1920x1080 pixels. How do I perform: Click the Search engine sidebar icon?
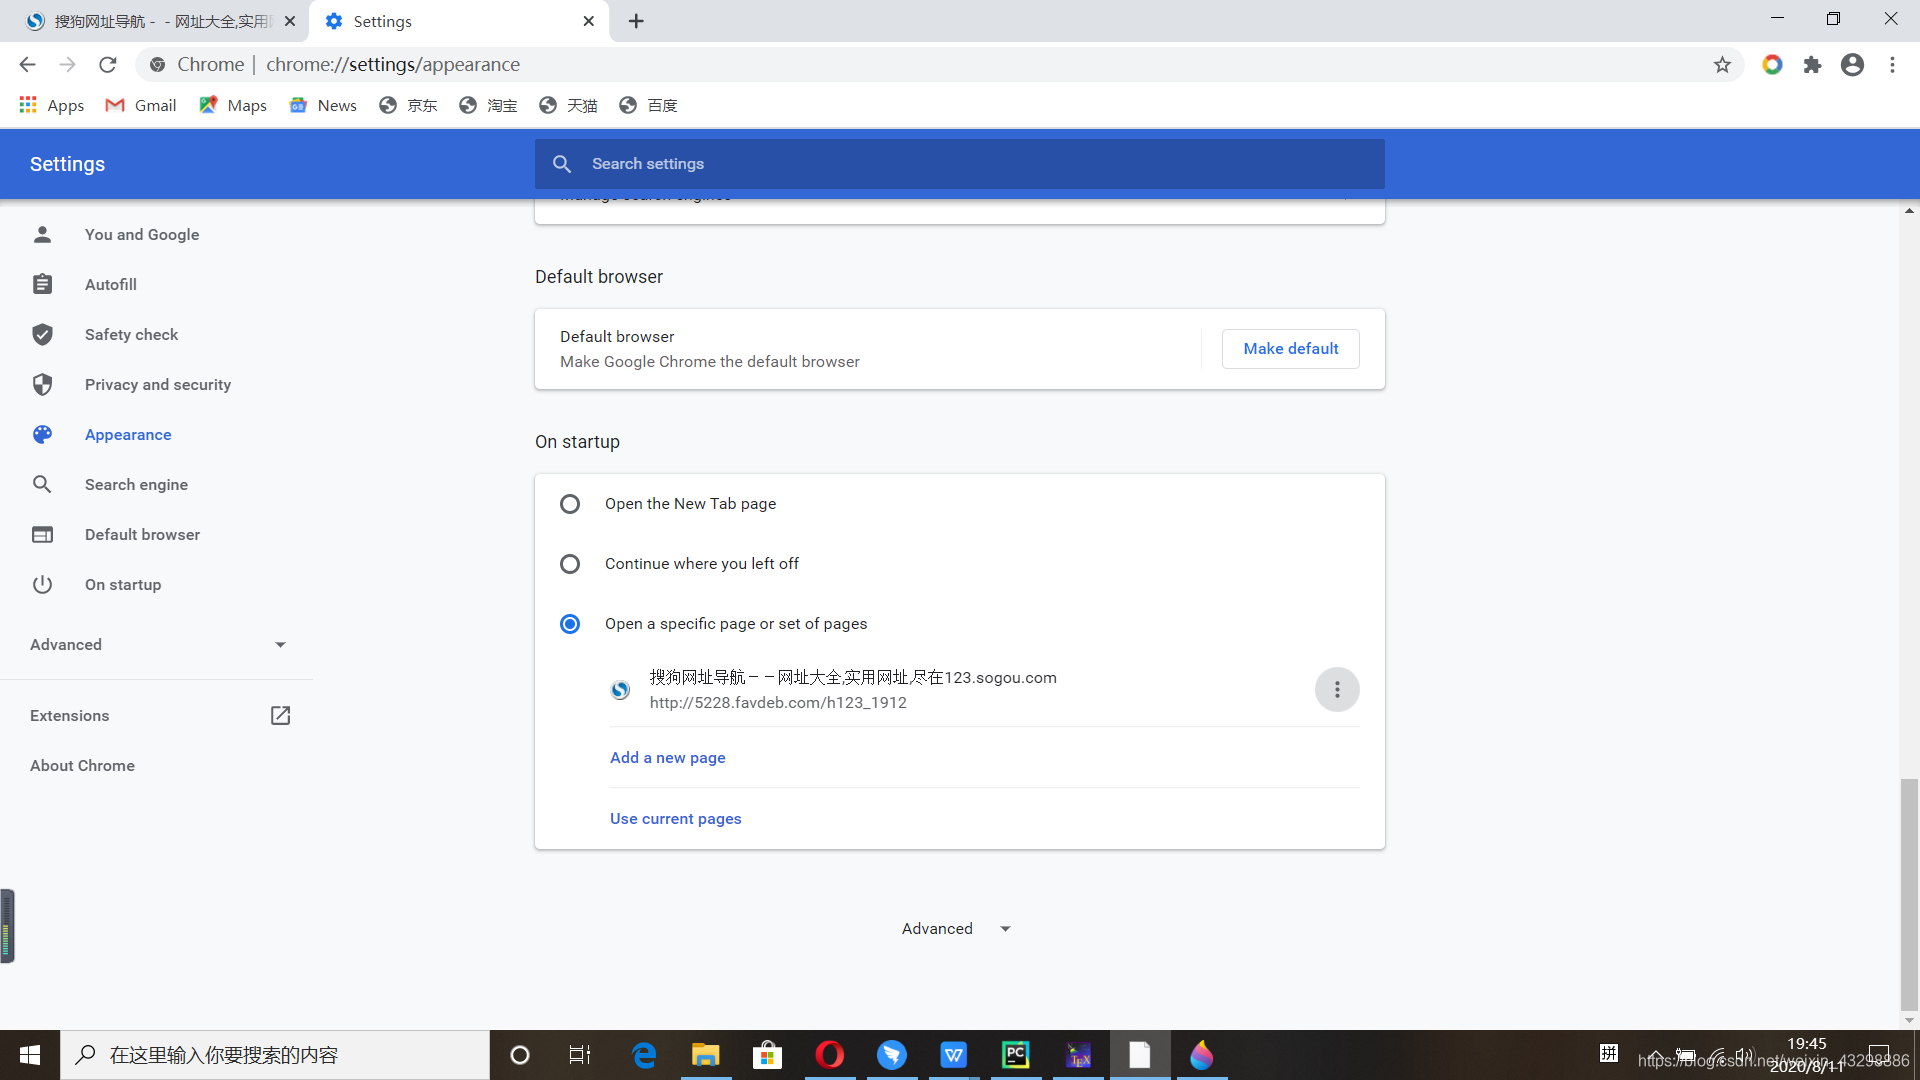point(42,484)
